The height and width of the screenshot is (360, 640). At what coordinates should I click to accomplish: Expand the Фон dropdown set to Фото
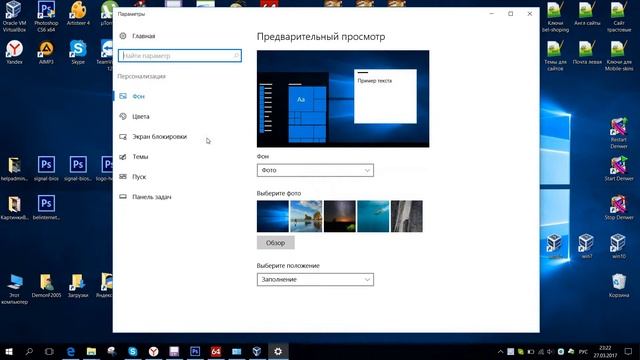(315, 170)
